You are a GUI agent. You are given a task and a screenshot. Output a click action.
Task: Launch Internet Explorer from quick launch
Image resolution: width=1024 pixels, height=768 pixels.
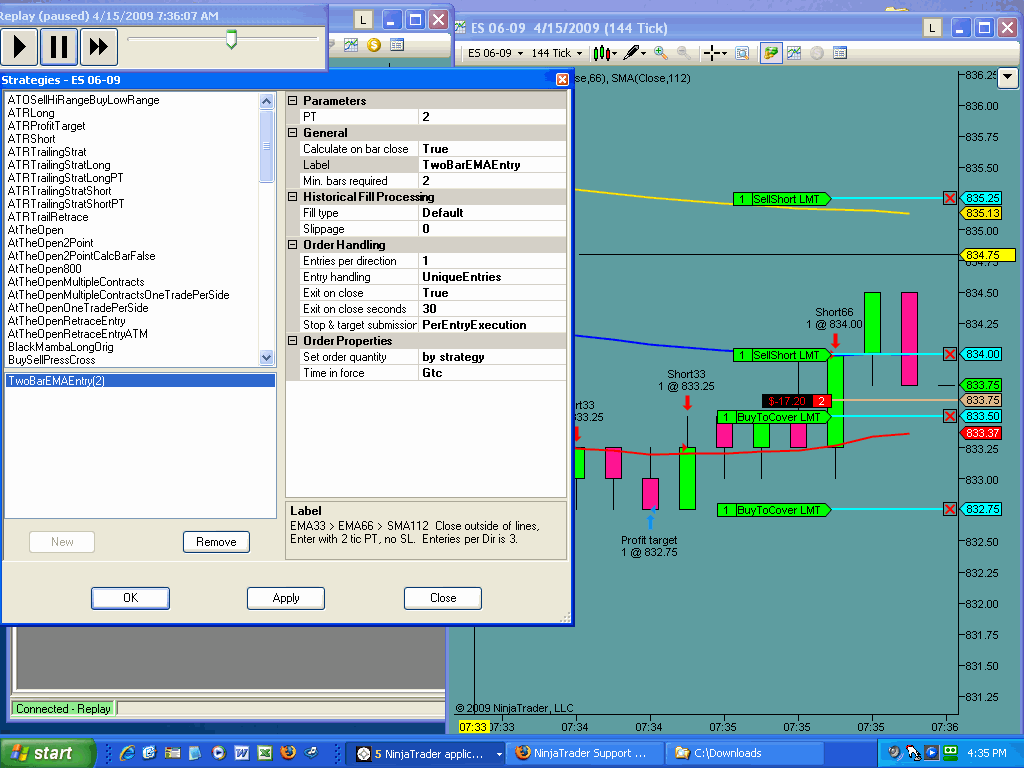click(x=127, y=753)
